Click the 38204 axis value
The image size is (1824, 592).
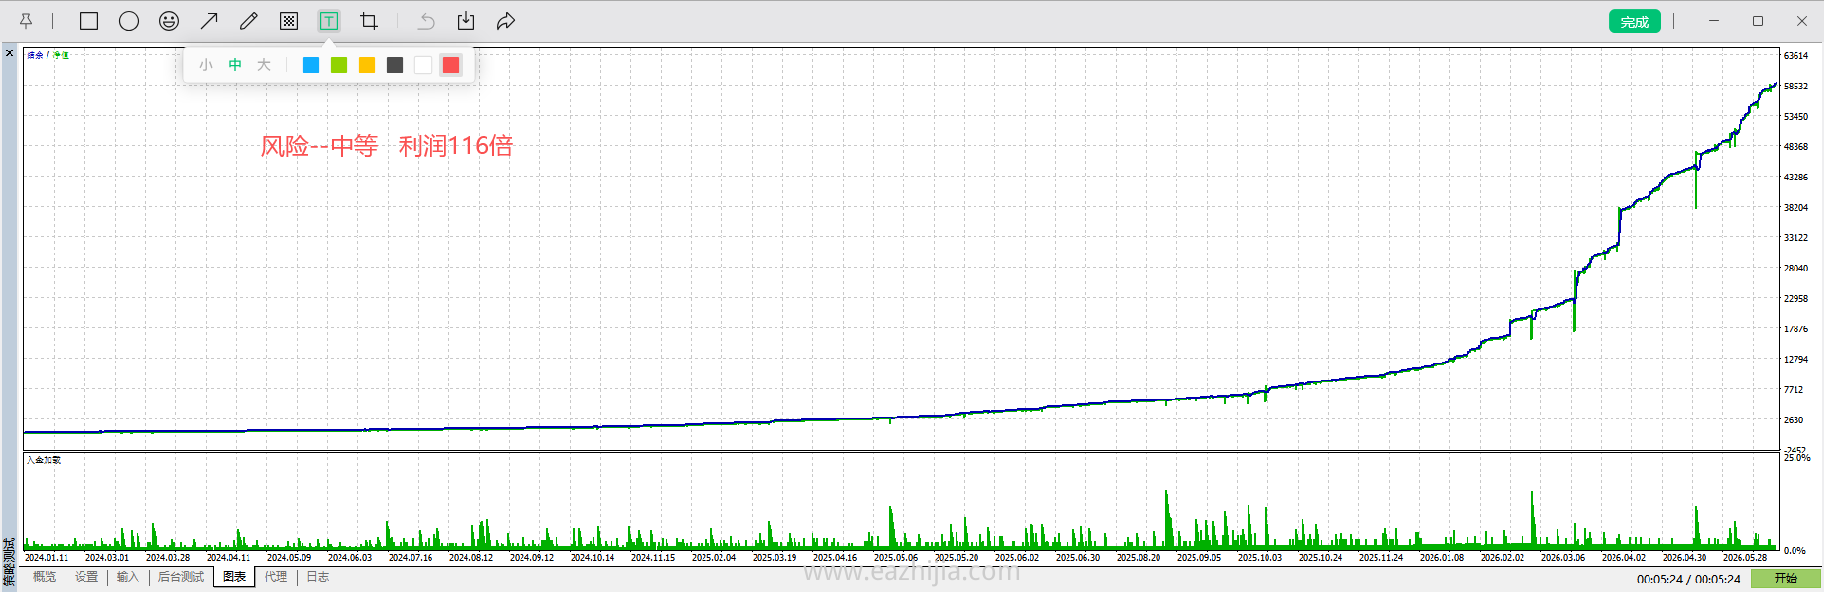point(1796,208)
